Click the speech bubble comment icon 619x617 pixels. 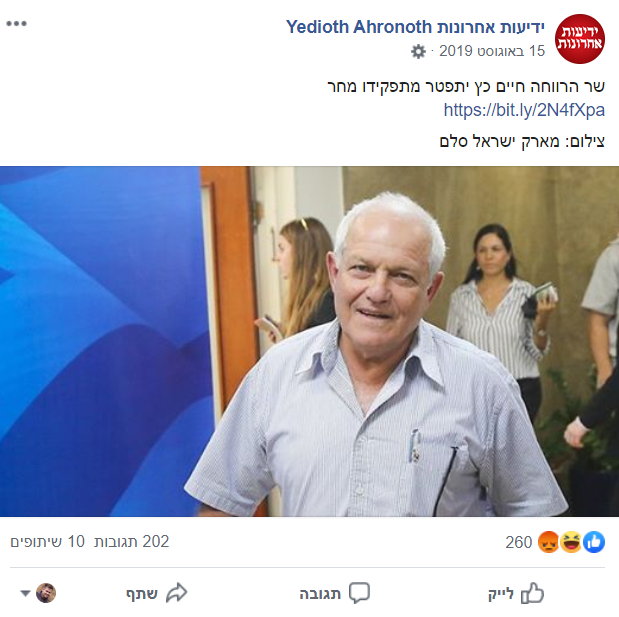[x=359, y=593]
